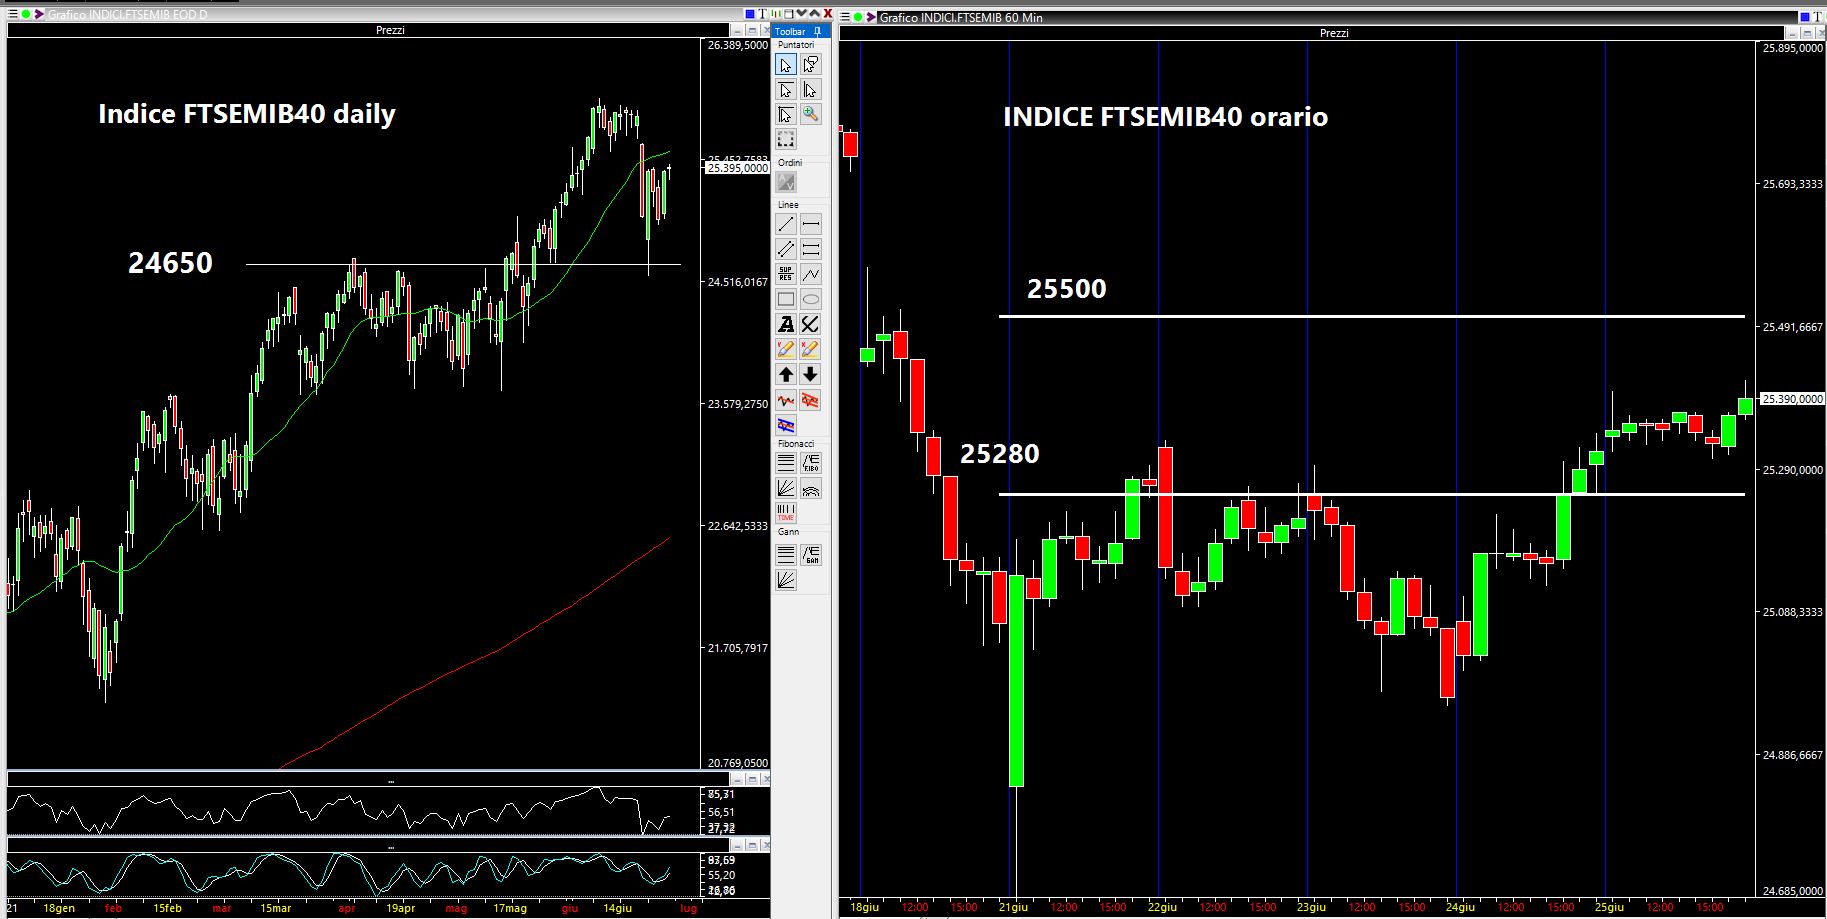
Task: Select the red channel band tool
Action: coord(810,400)
